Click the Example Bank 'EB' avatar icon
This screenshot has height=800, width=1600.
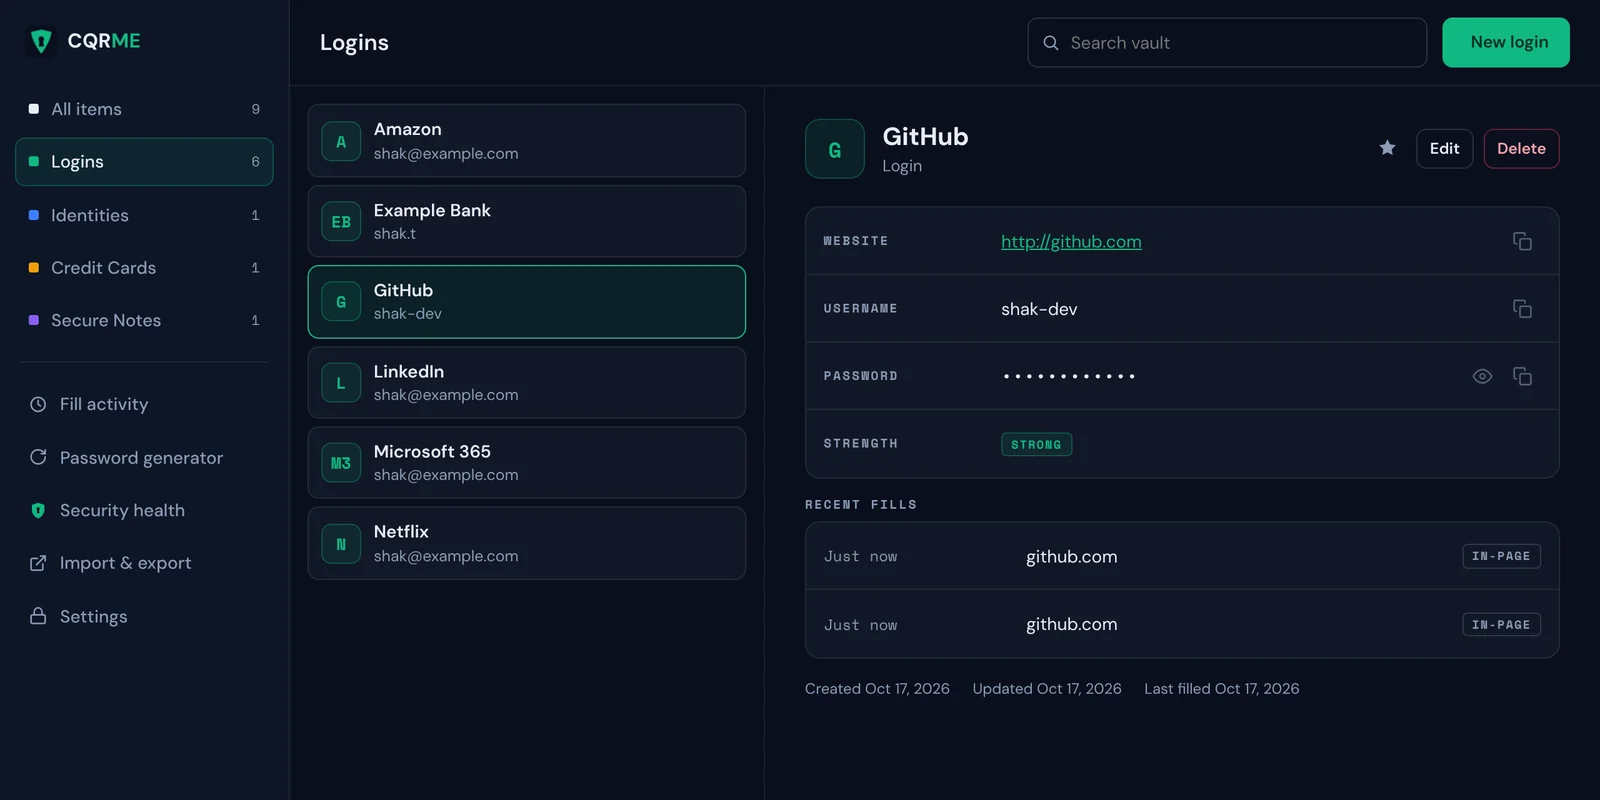pyautogui.click(x=341, y=222)
